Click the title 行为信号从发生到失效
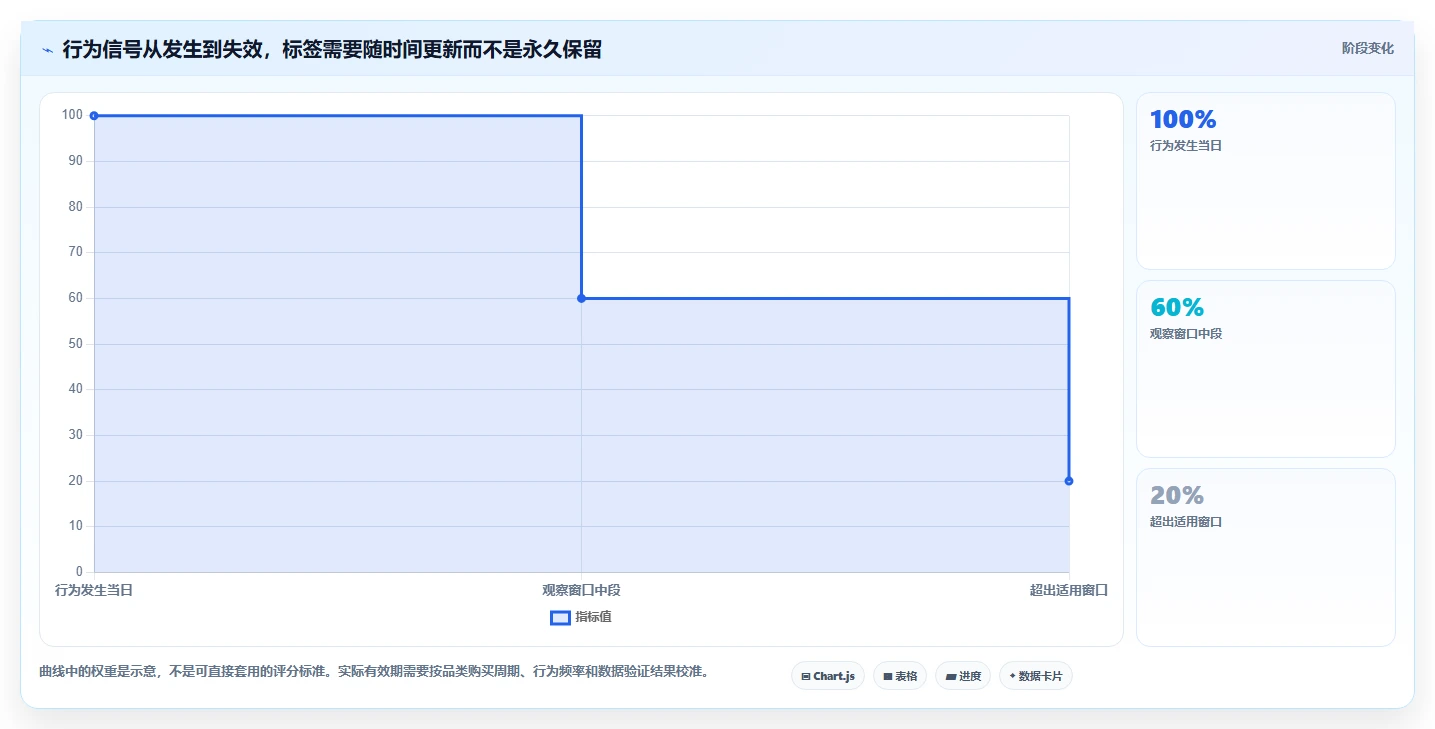The image size is (1435, 729). pyautogui.click(x=332, y=49)
